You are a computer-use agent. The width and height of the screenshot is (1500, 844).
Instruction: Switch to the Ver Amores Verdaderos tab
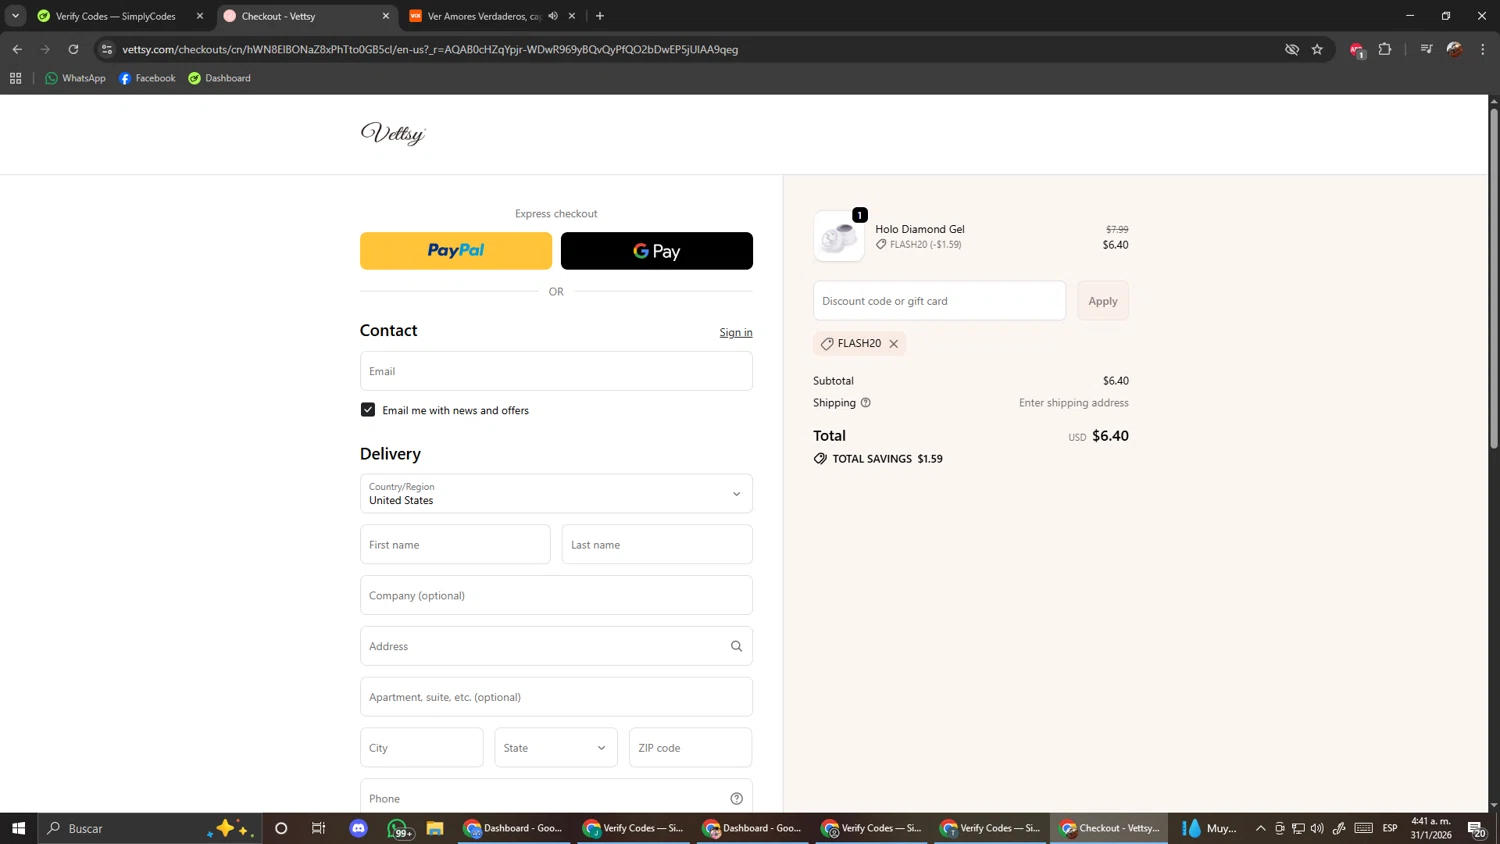(483, 16)
